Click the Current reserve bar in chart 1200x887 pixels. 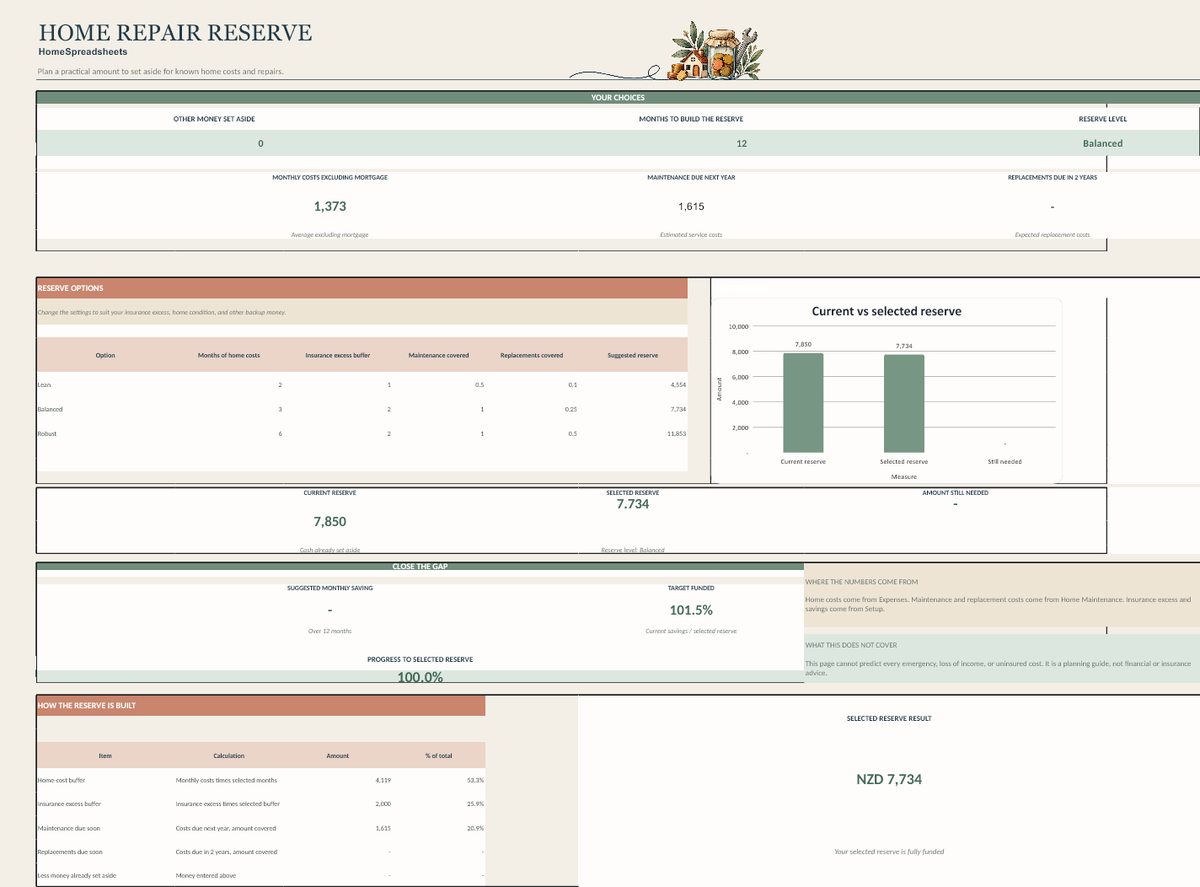click(x=802, y=403)
